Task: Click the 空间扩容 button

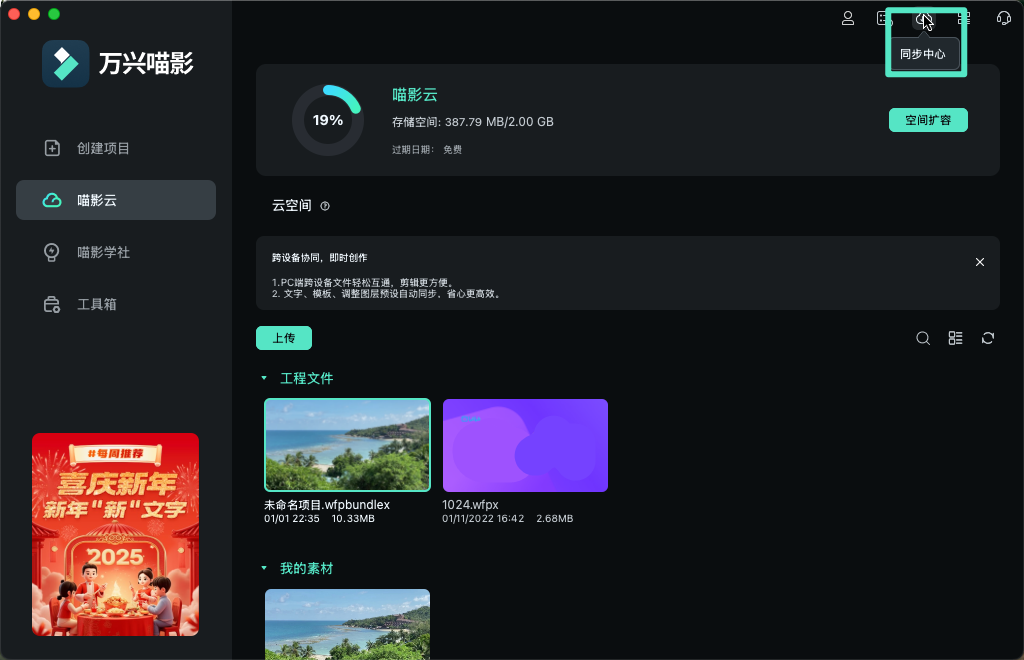Action: (x=928, y=119)
